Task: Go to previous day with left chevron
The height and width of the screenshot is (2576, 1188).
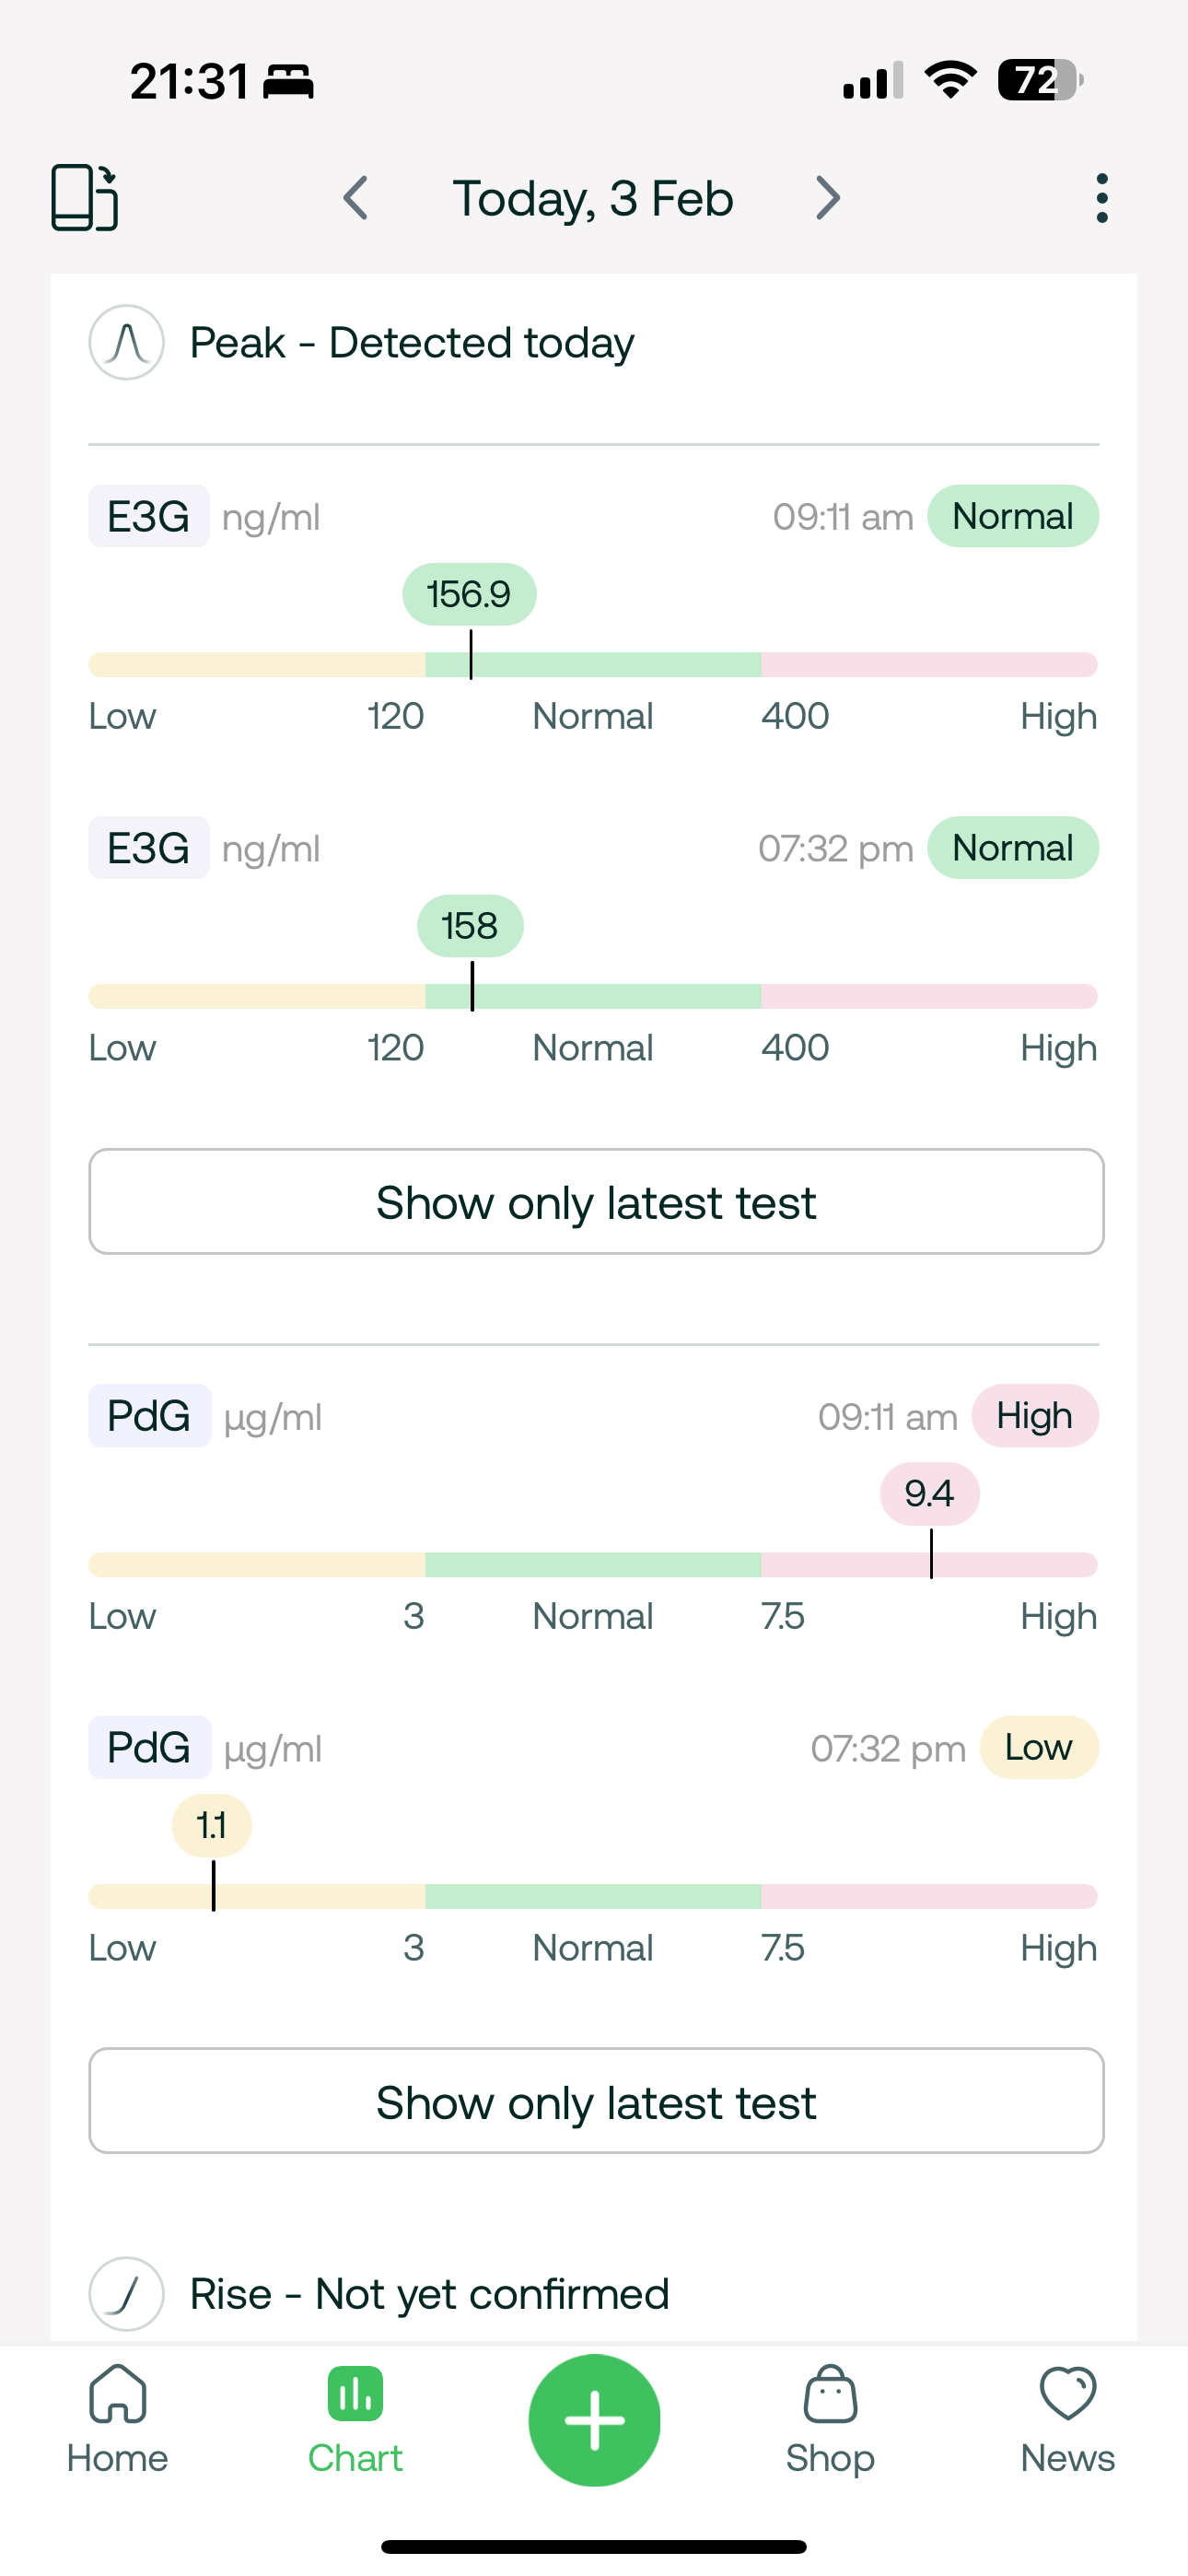Action: pos(356,198)
